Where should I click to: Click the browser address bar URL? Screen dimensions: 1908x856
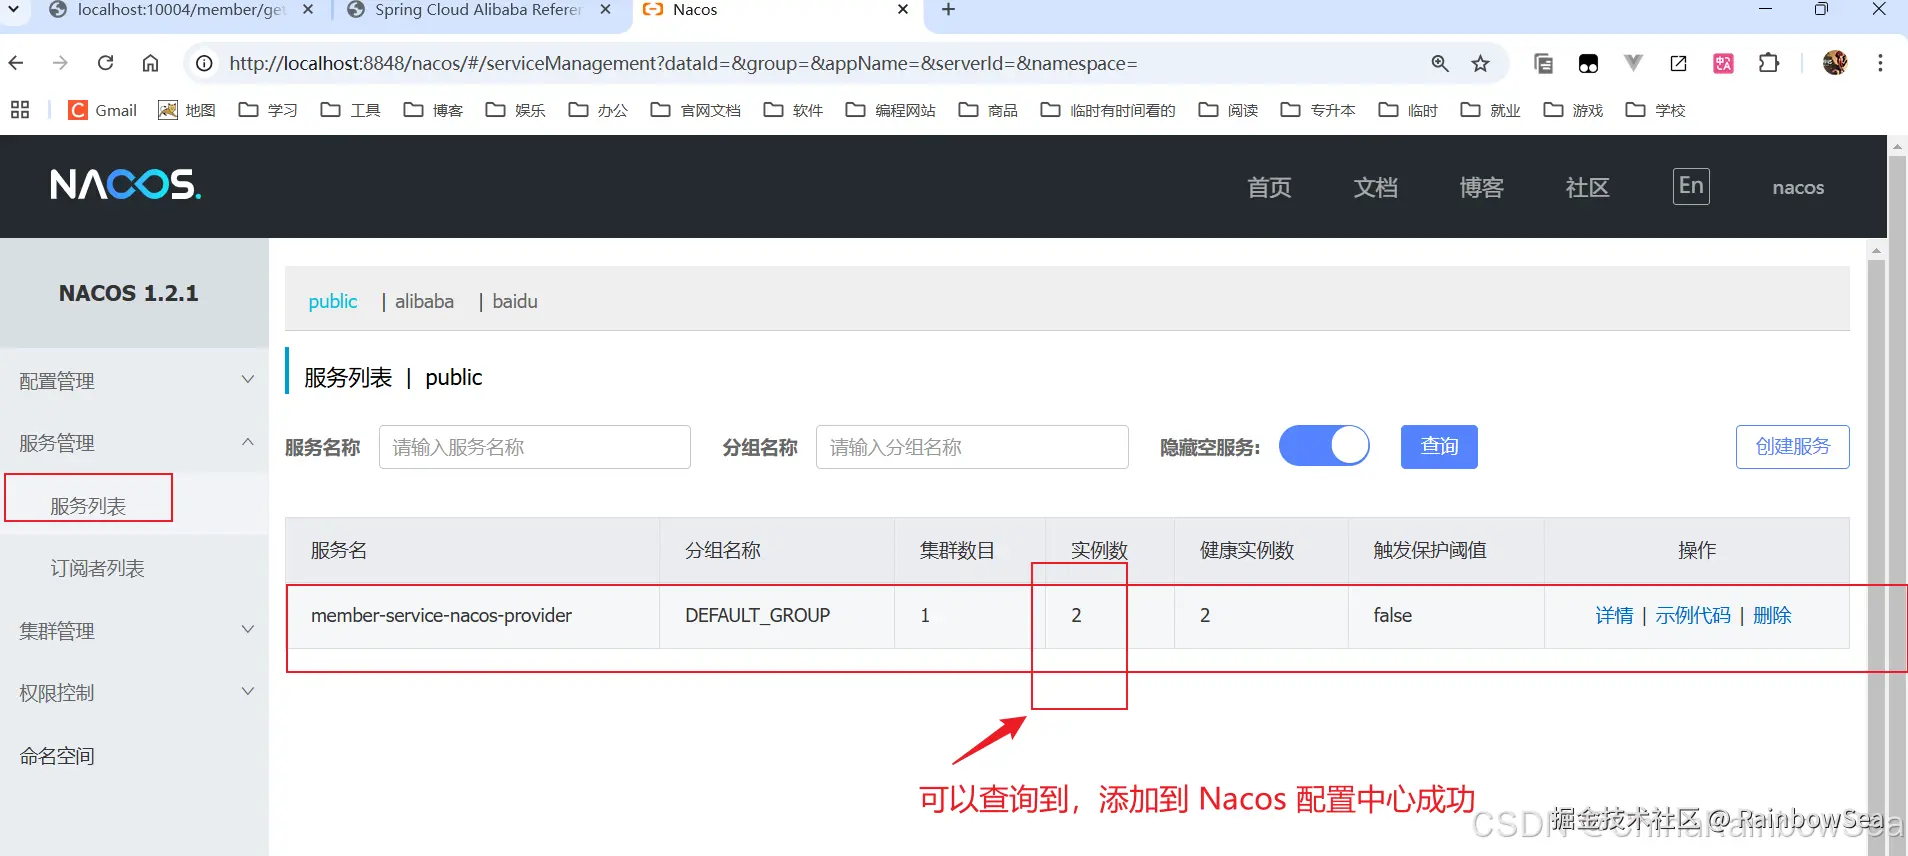pos(683,63)
